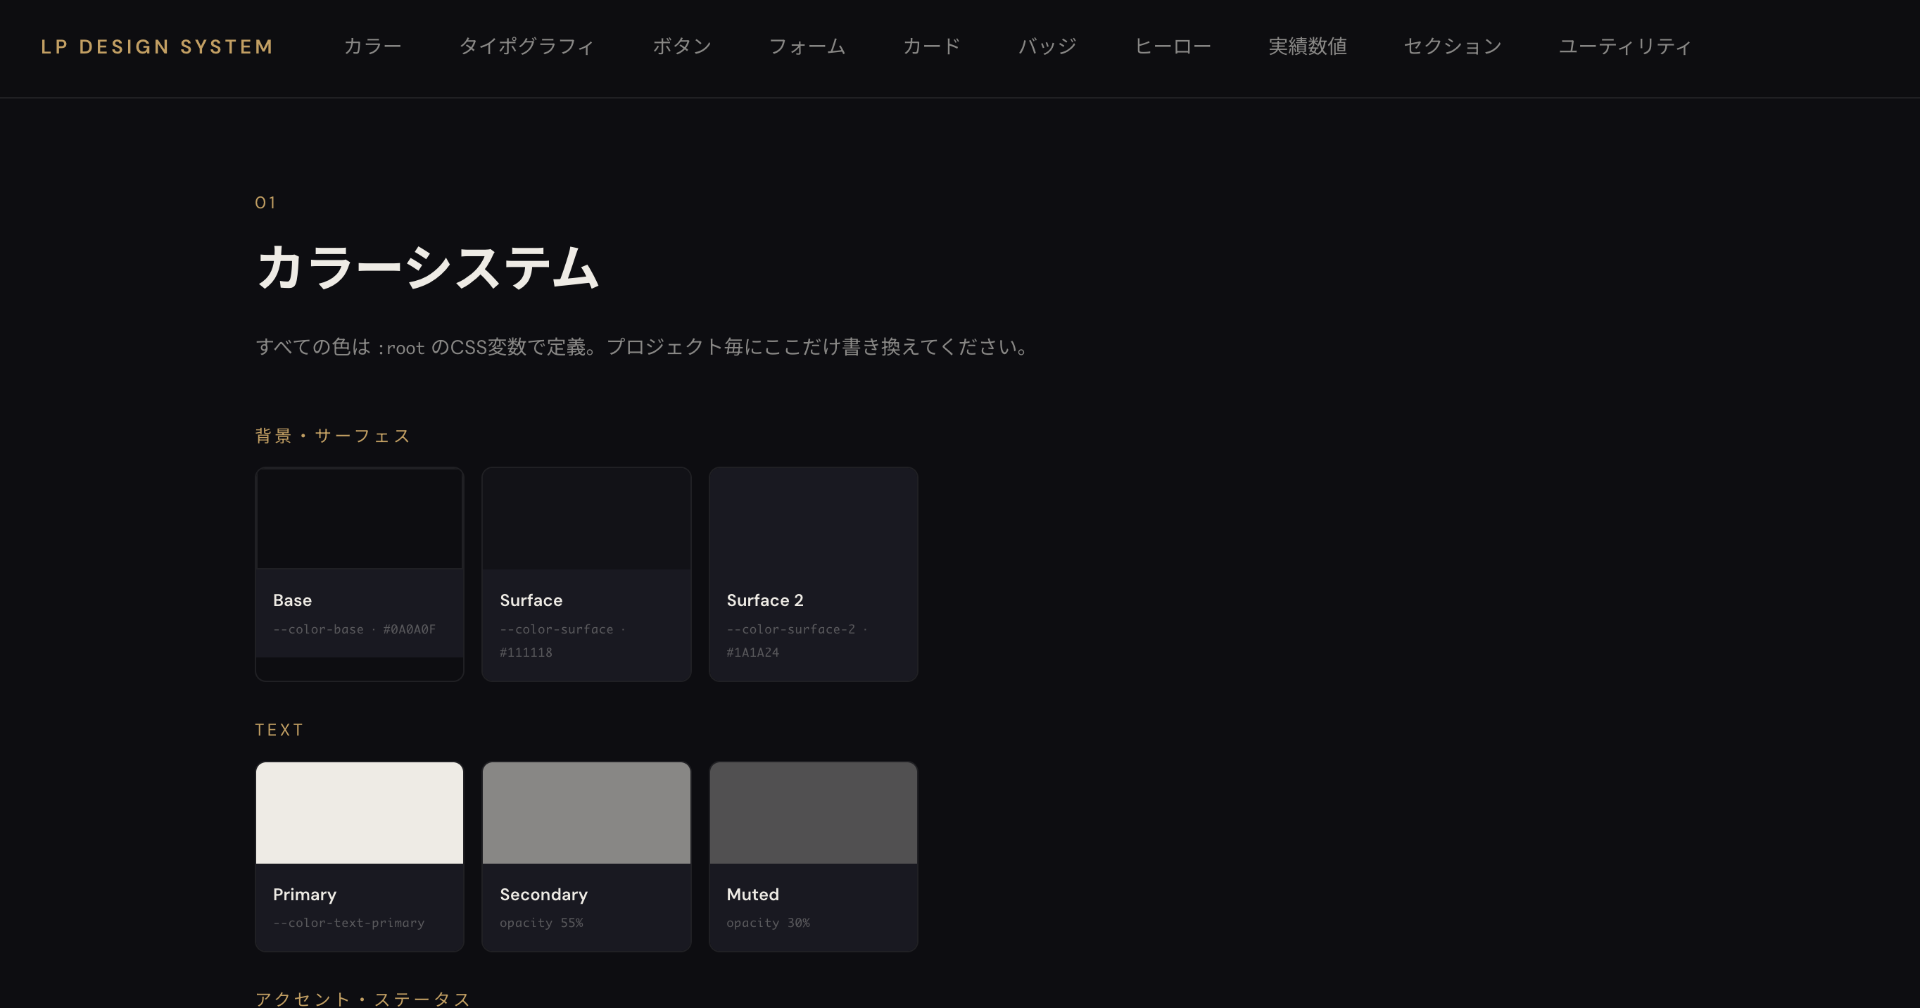This screenshot has width=1920, height=1008.
Task: Click the Surface 2 card title
Action: (765, 600)
